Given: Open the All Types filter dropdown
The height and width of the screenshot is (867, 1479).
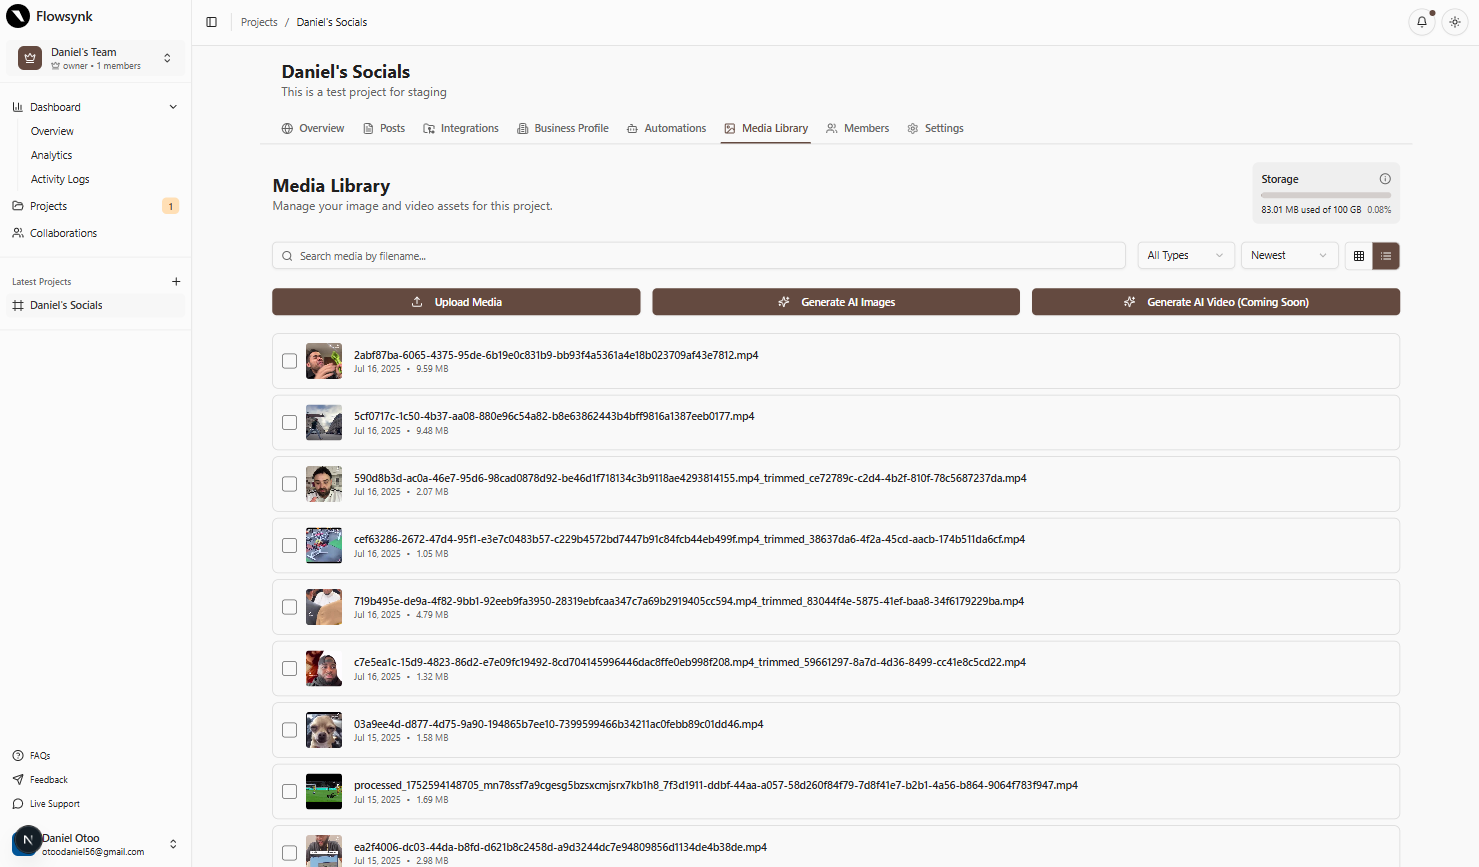Looking at the screenshot, I should click(x=1185, y=256).
